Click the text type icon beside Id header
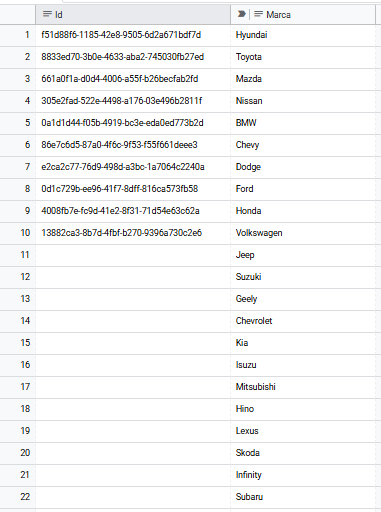 [47, 14]
